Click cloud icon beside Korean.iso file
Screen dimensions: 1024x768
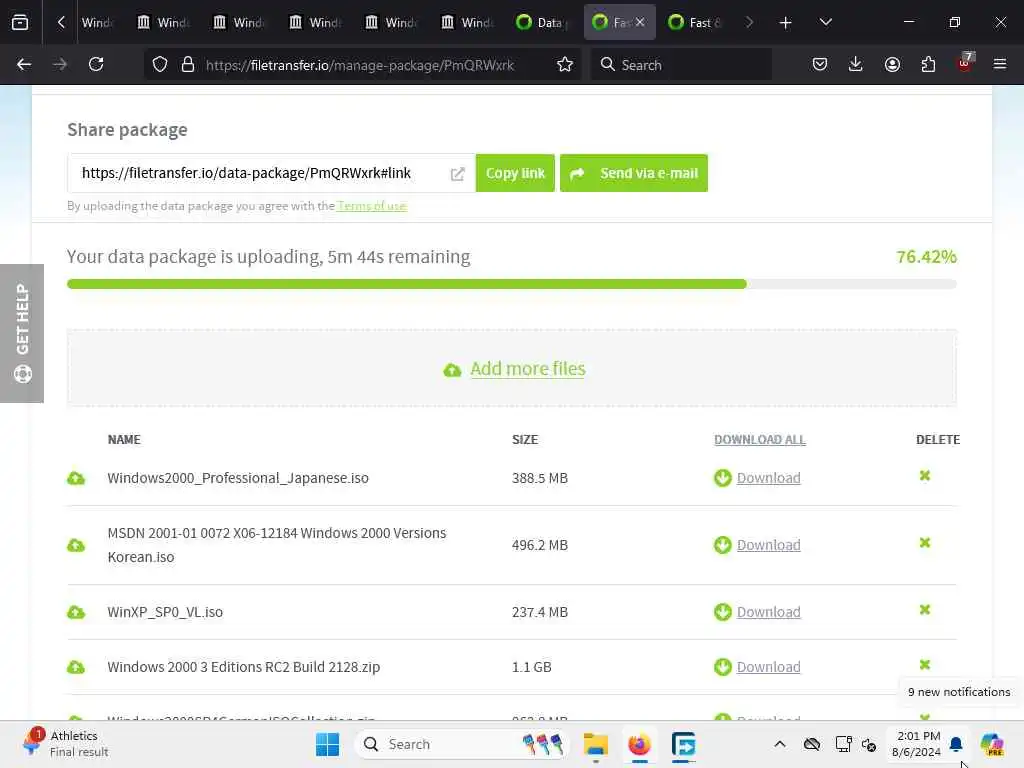tap(76, 545)
